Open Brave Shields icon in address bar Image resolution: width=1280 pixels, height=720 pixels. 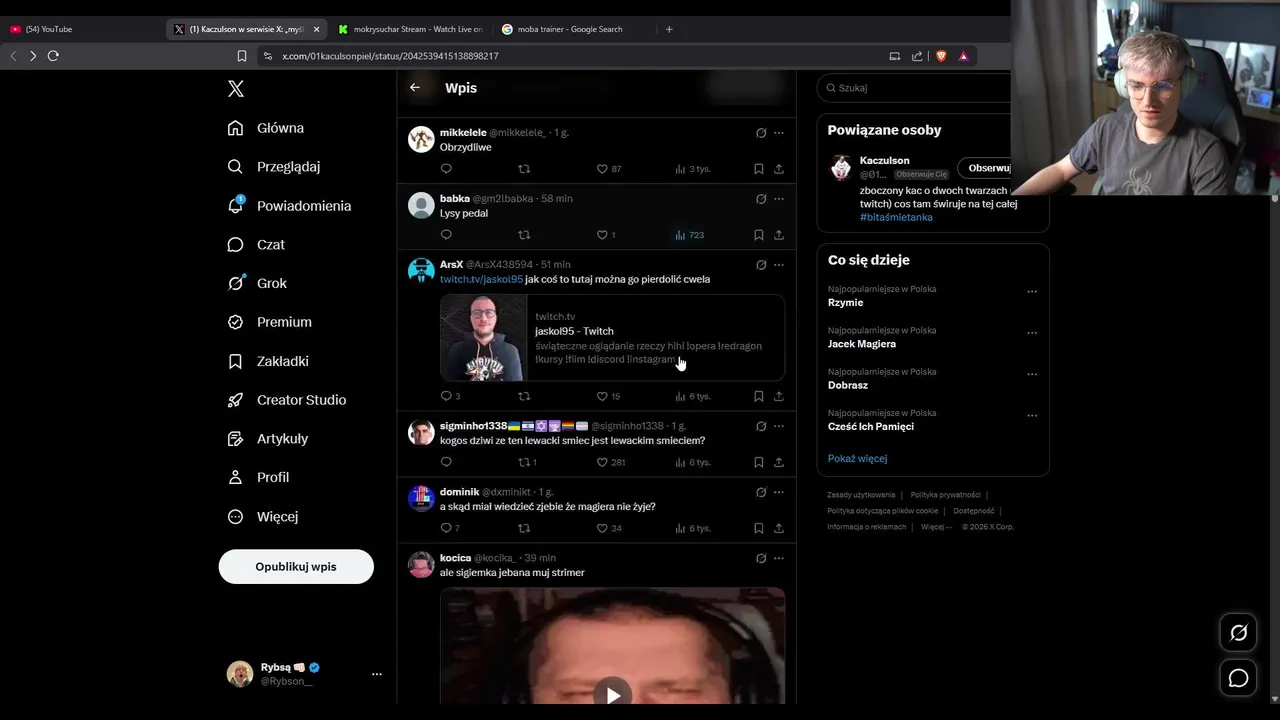pyautogui.click(x=941, y=56)
